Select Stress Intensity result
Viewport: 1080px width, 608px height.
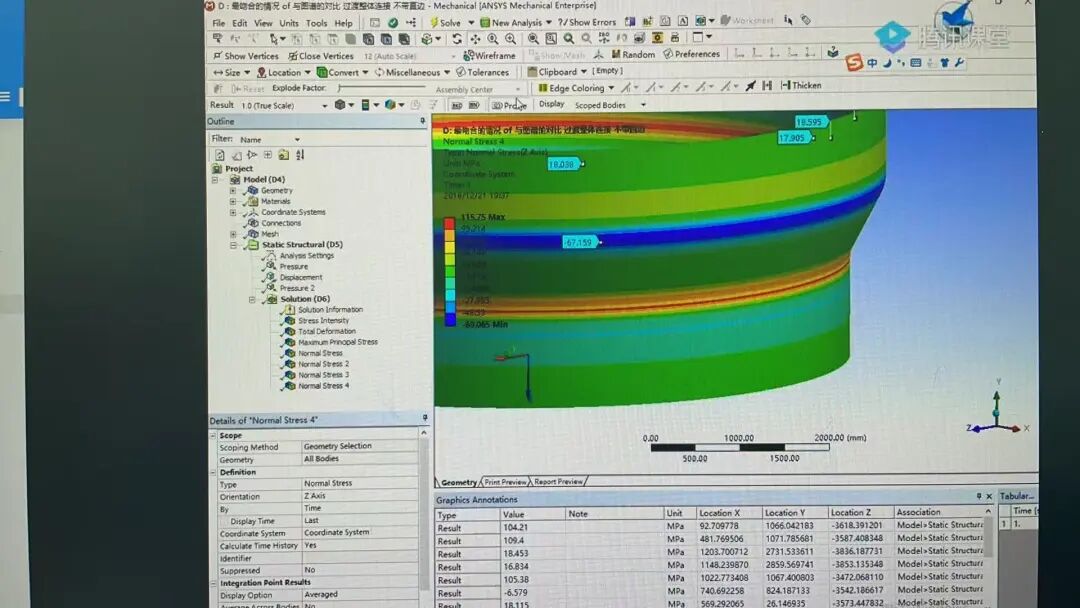coord(323,321)
